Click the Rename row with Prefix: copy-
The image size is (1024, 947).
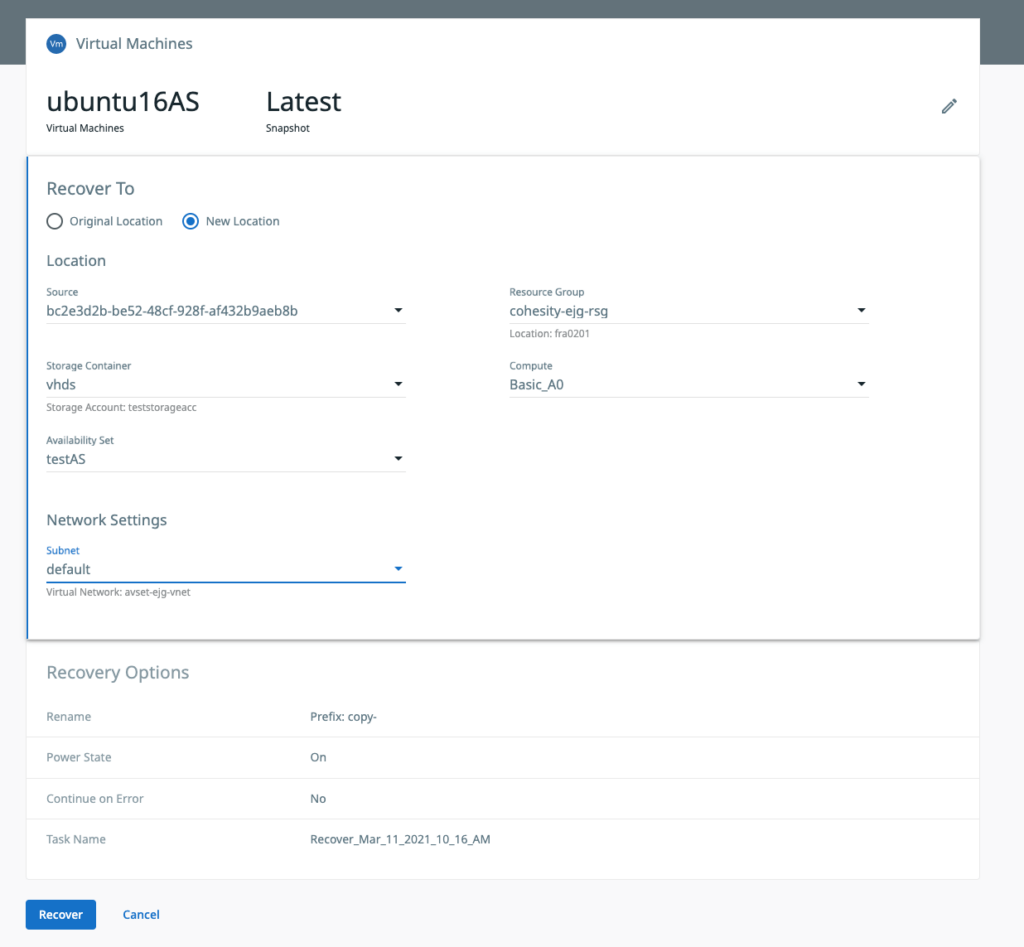point(503,716)
